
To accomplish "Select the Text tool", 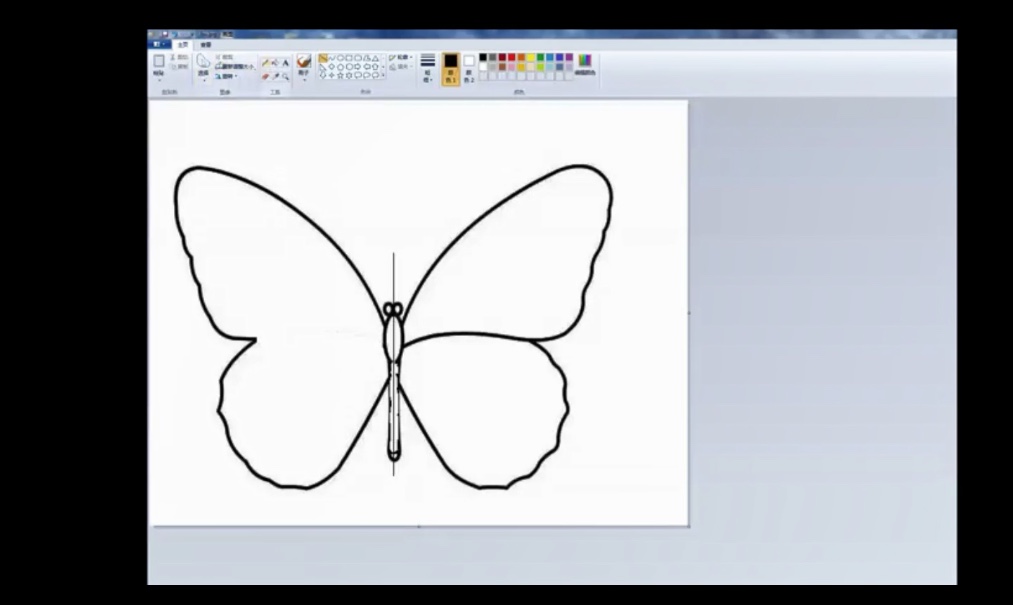I will [x=286, y=62].
